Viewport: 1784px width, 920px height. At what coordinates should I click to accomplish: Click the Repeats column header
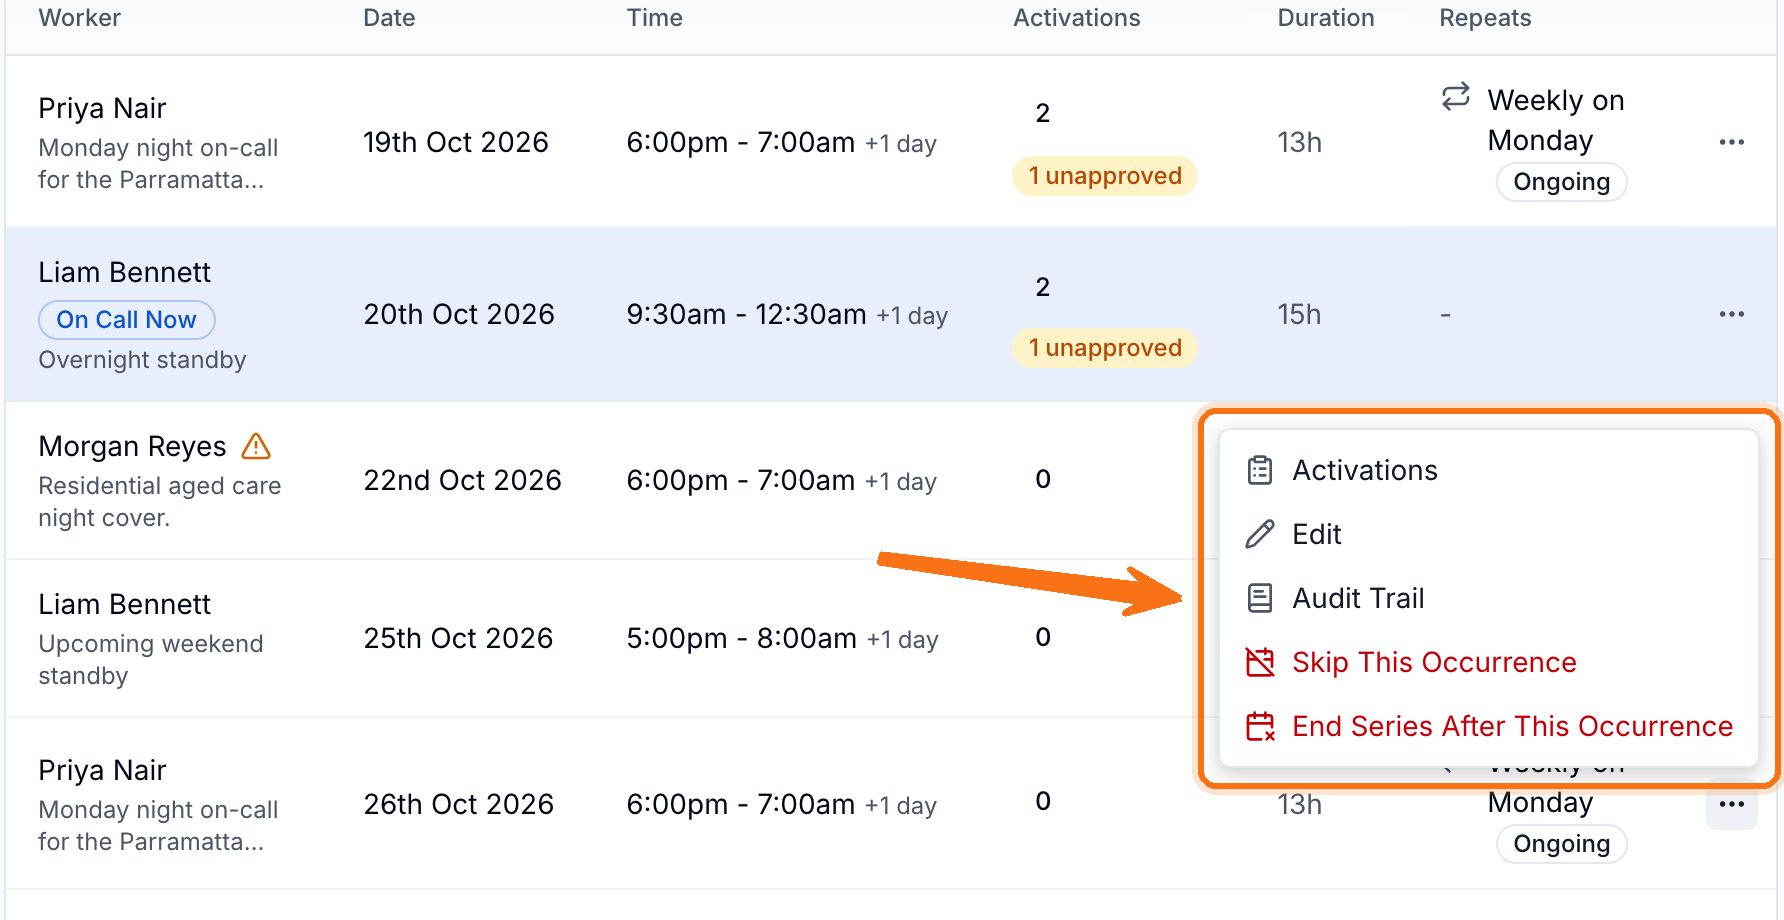[1485, 18]
